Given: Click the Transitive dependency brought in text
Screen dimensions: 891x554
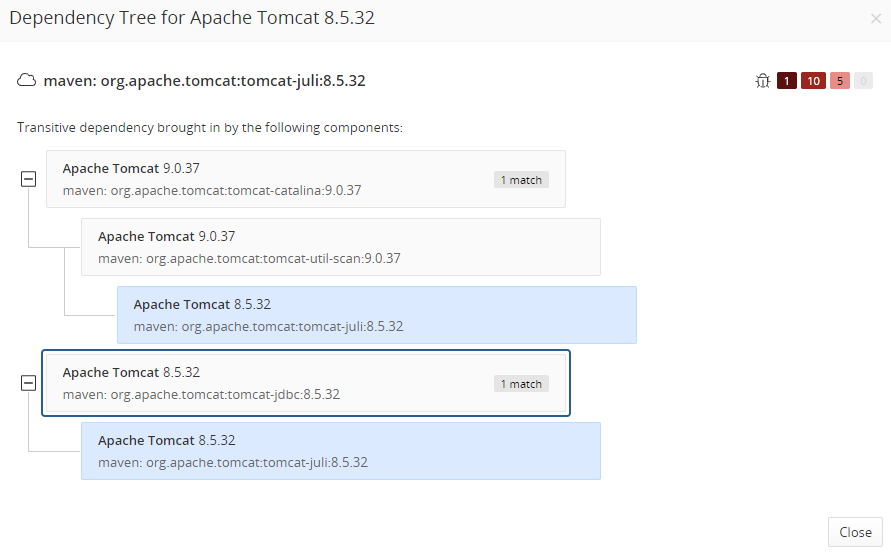Looking at the screenshot, I should 210,127.
